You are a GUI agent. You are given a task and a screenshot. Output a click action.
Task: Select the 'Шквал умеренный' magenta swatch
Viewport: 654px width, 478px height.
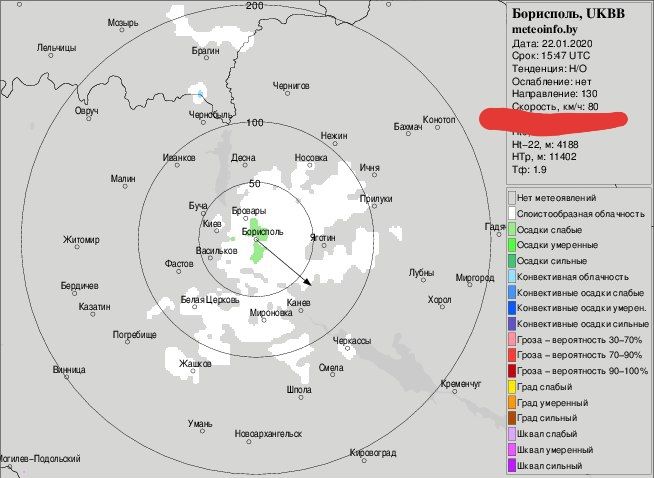click(512, 450)
